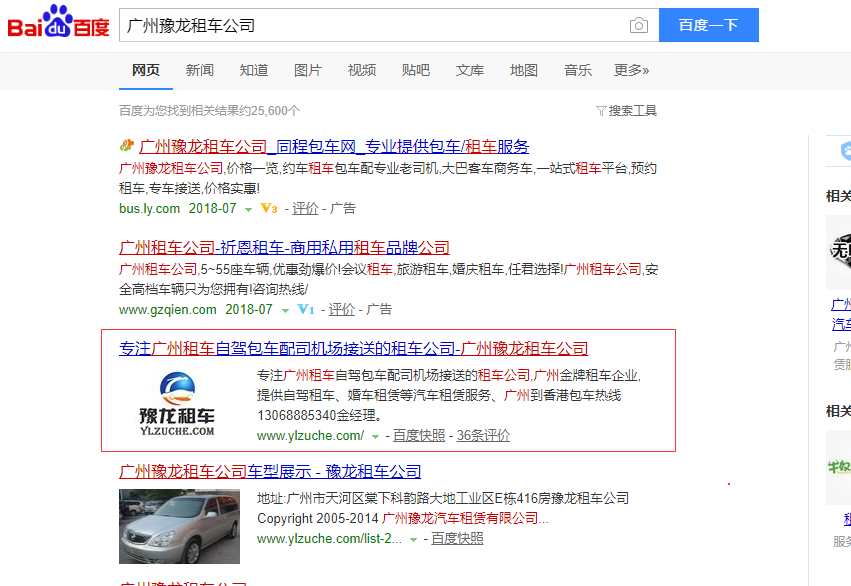Open 评价 link for gzqien.com result

341,309
